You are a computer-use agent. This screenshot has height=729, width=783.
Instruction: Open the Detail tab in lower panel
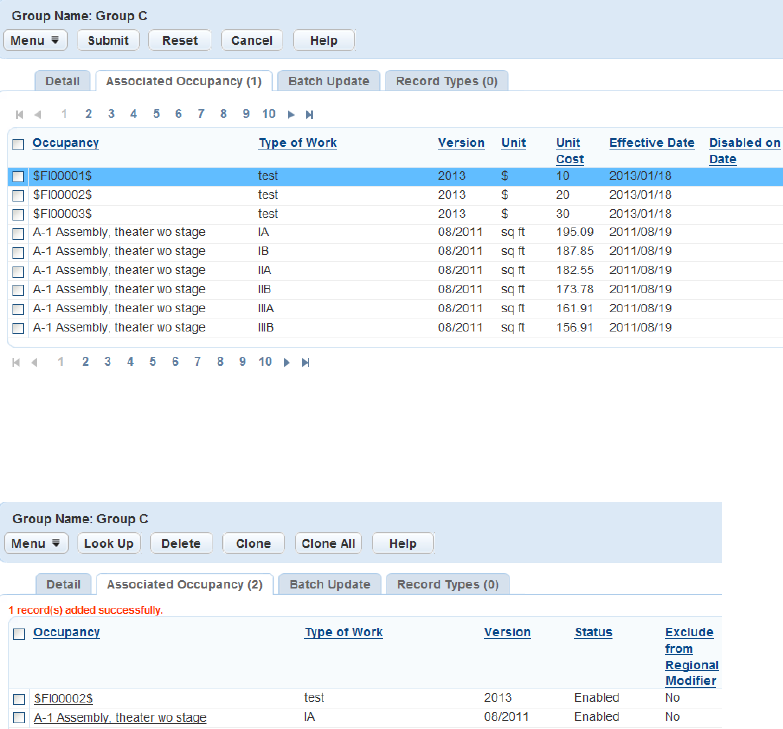(63, 584)
